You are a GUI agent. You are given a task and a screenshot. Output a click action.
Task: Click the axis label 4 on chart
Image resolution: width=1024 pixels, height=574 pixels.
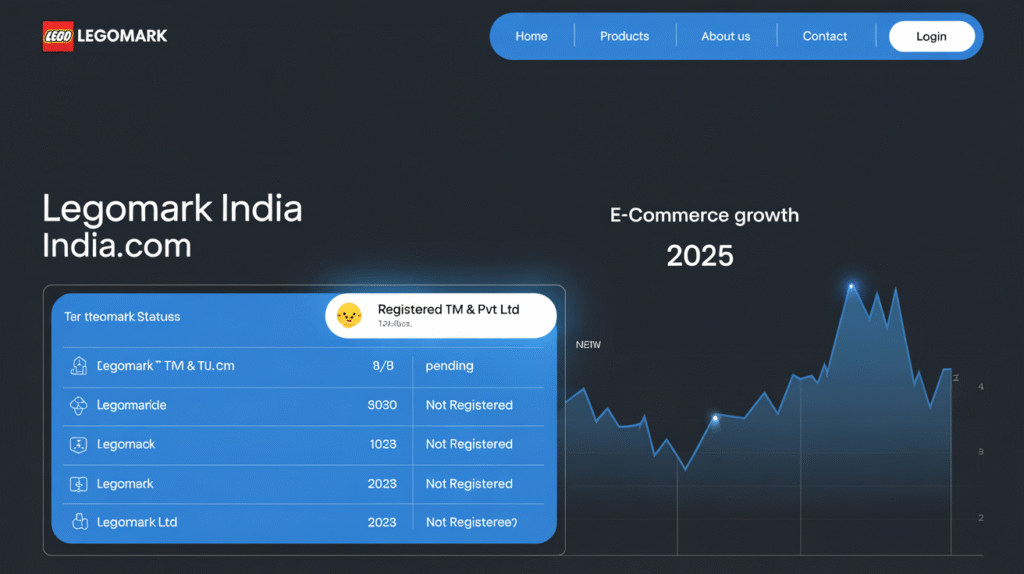981,387
